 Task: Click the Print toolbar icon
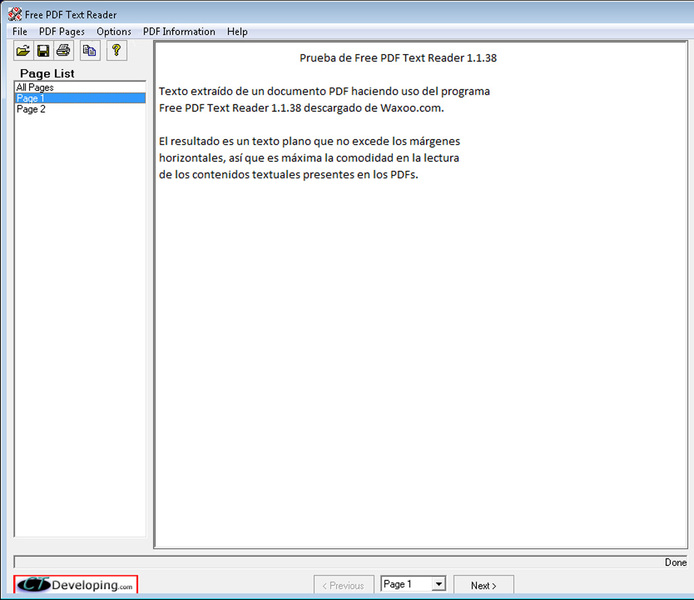63,50
